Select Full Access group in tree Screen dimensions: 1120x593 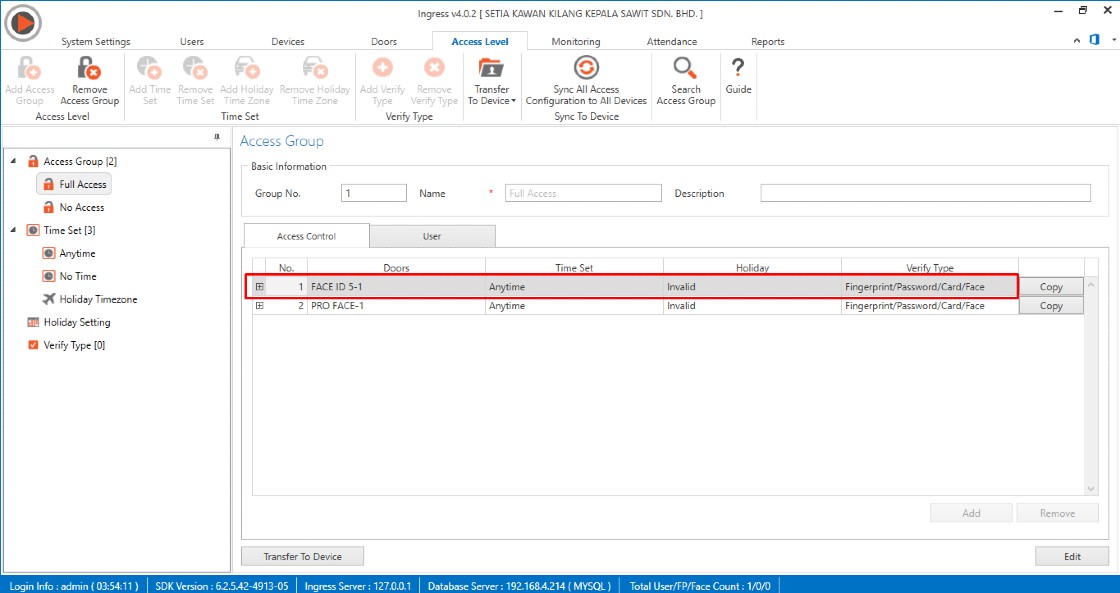coord(74,184)
